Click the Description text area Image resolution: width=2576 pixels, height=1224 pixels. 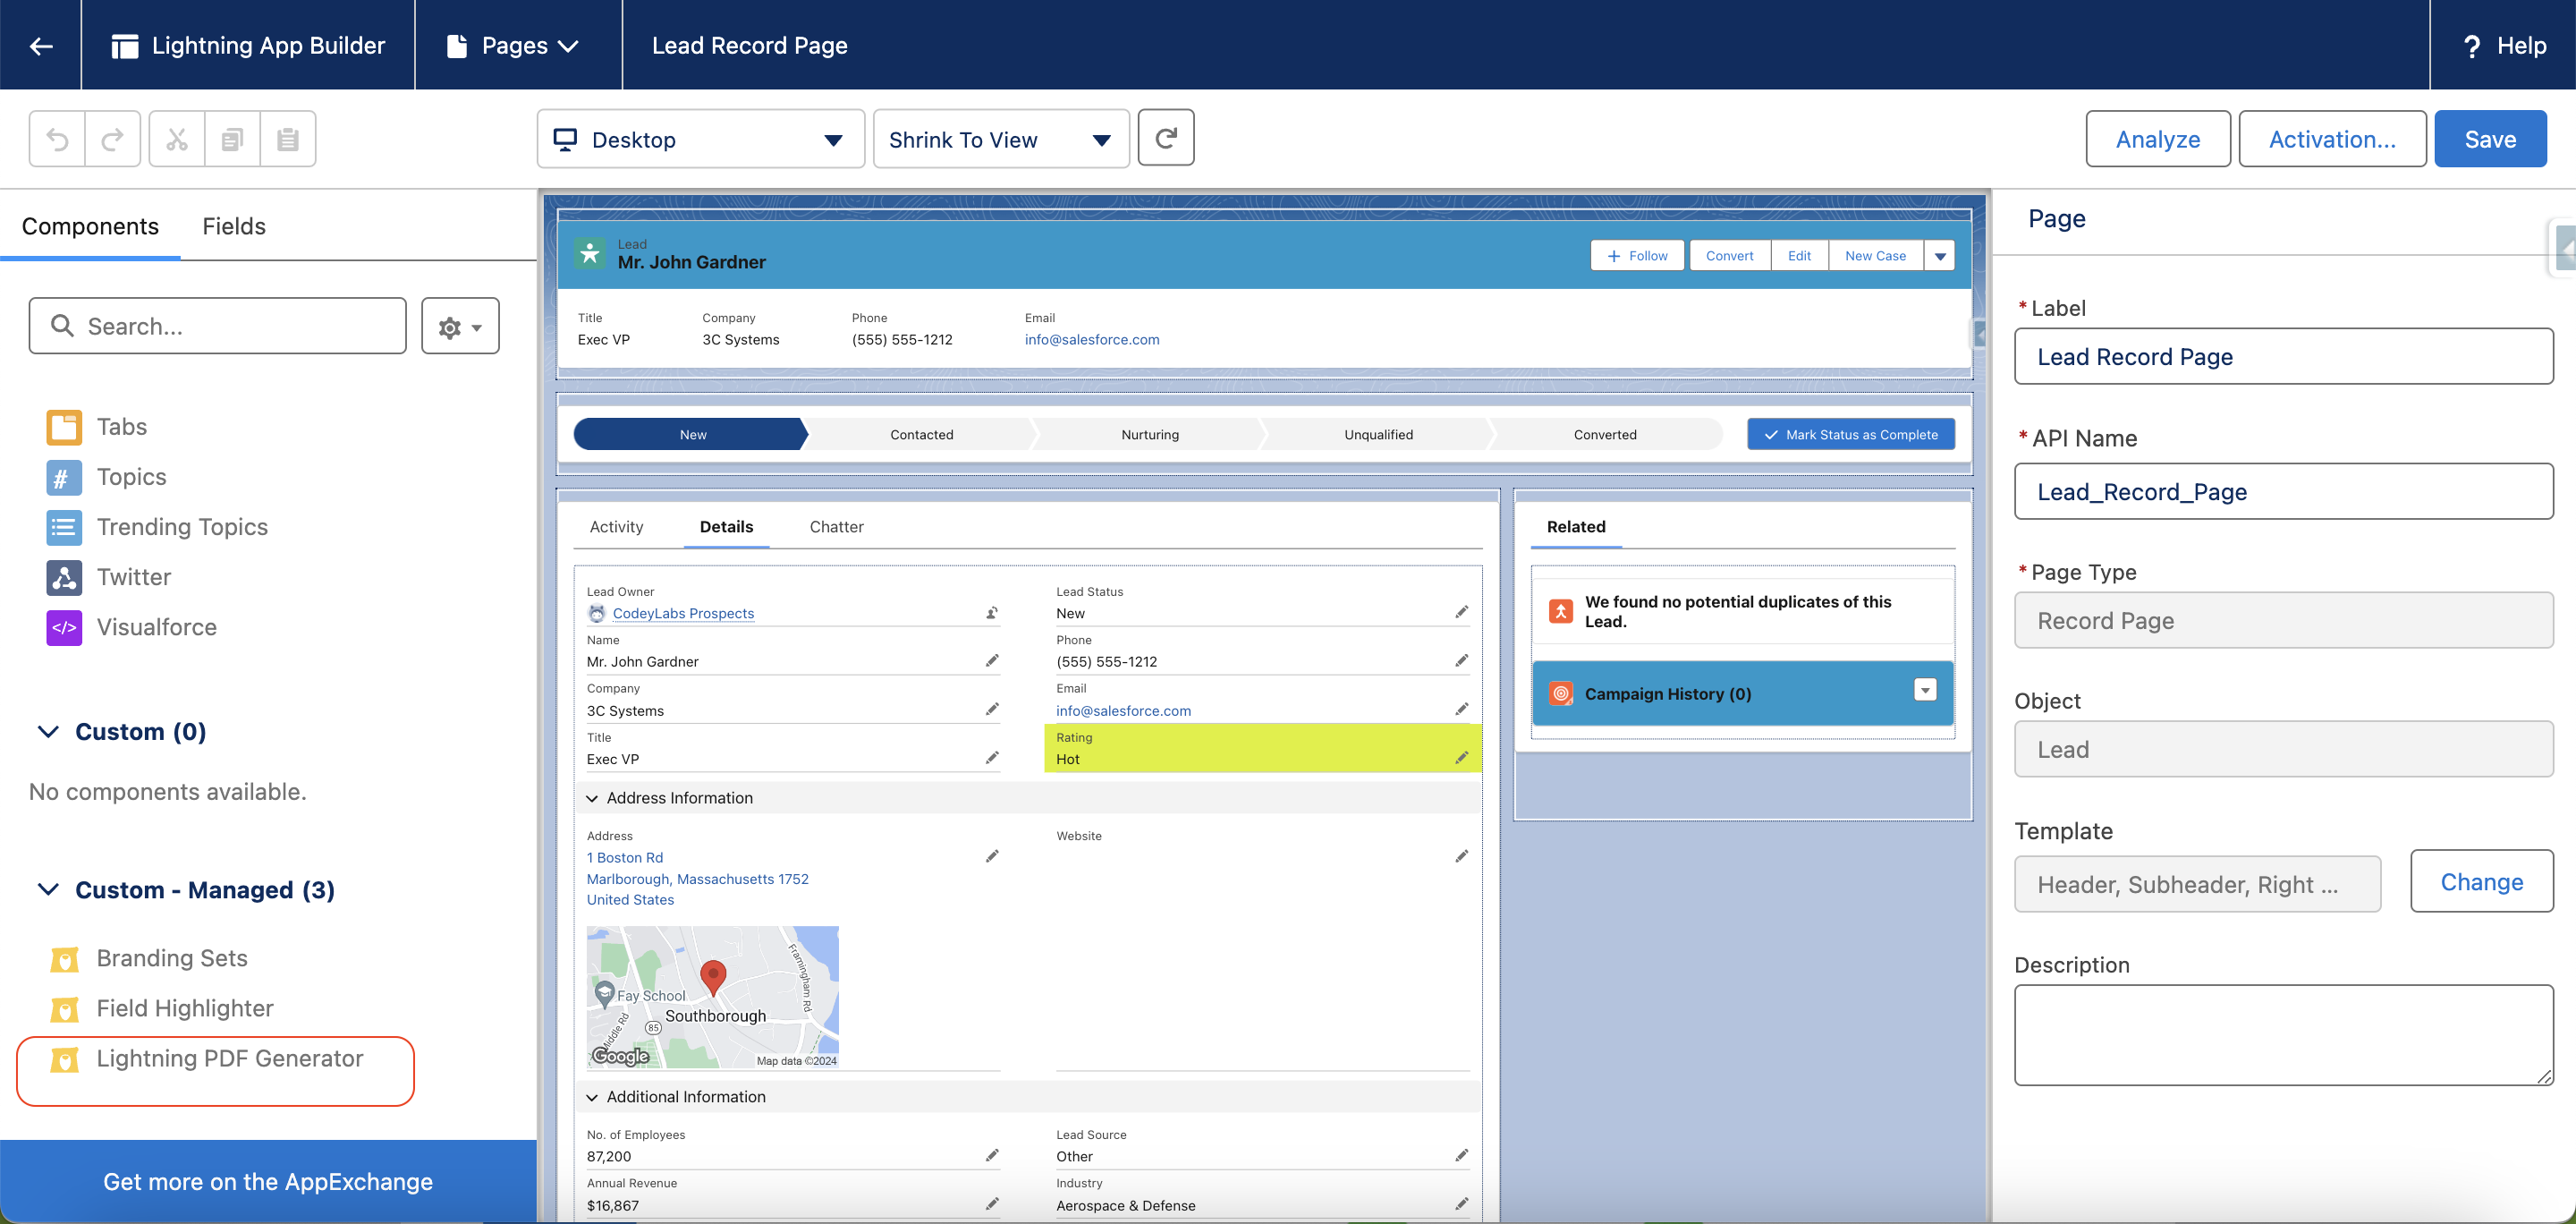[2283, 1035]
